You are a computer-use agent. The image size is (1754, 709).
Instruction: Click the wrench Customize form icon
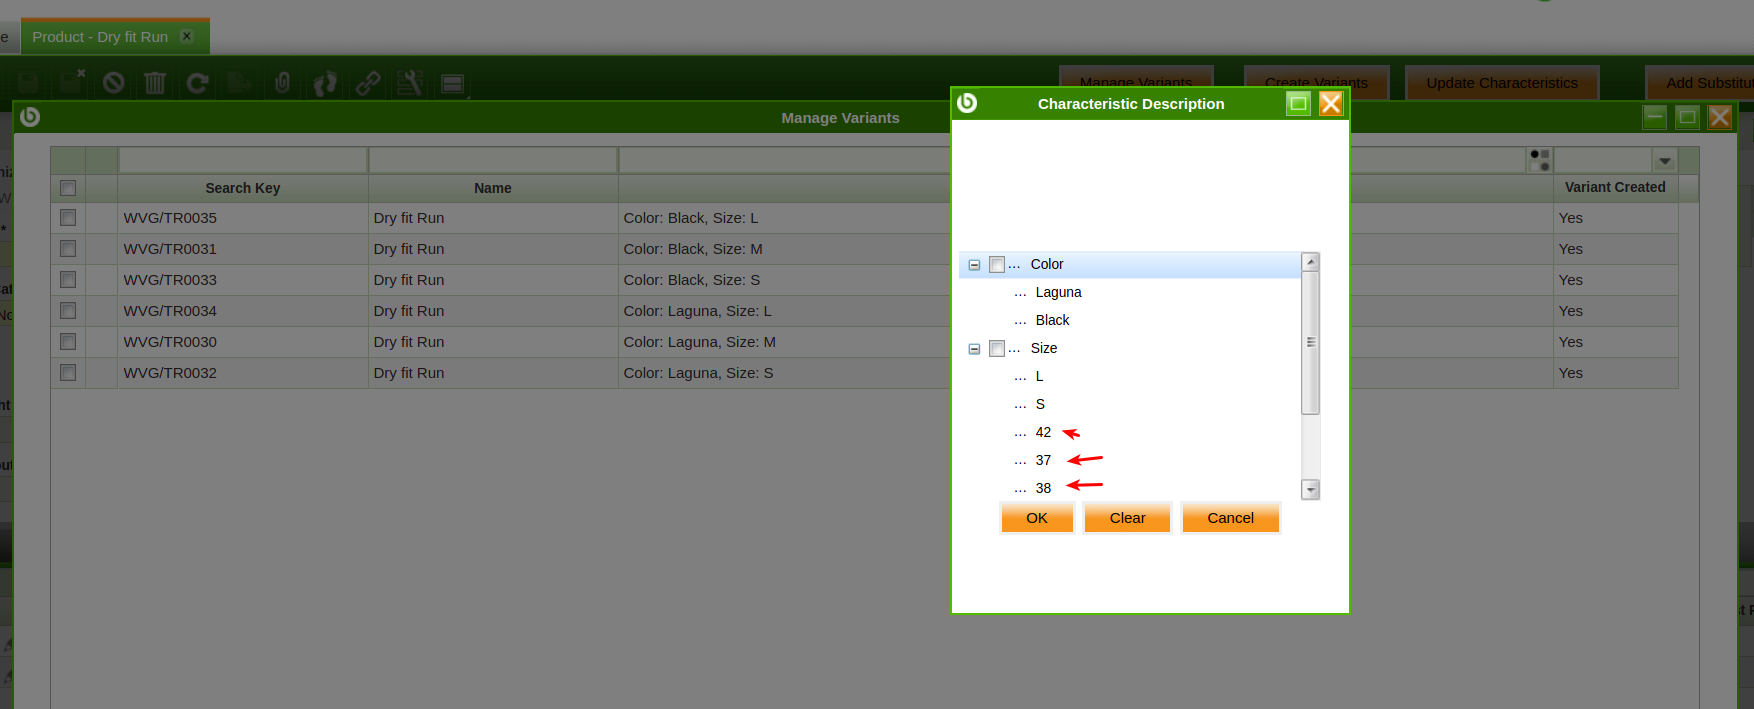[x=409, y=83]
